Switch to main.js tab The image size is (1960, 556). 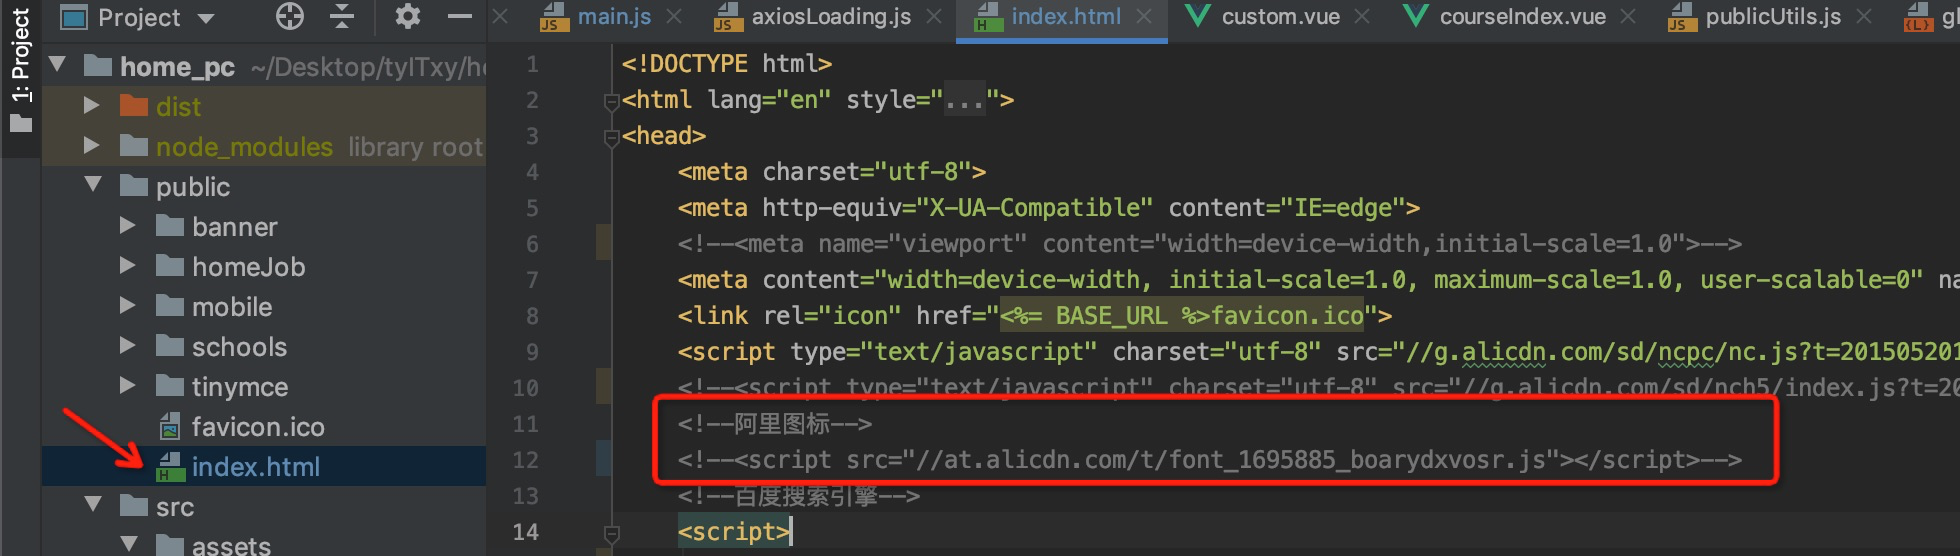coord(614,17)
